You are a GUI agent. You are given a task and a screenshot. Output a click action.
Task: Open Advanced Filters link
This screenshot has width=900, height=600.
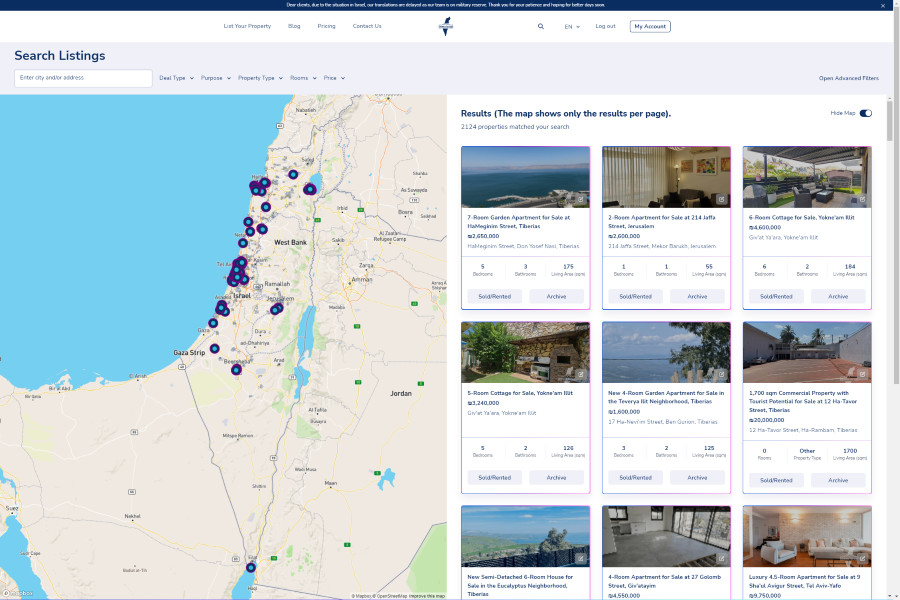(x=848, y=78)
